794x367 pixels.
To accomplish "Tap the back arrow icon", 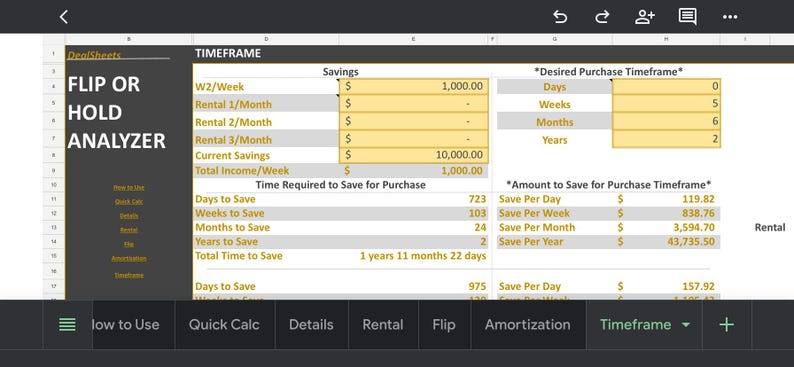I will pyautogui.click(x=63, y=17).
